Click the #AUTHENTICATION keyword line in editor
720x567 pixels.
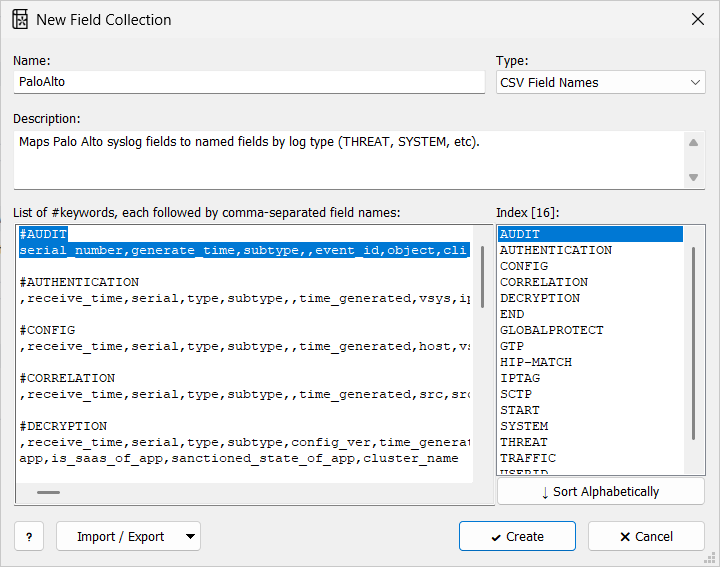tap(79, 282)
